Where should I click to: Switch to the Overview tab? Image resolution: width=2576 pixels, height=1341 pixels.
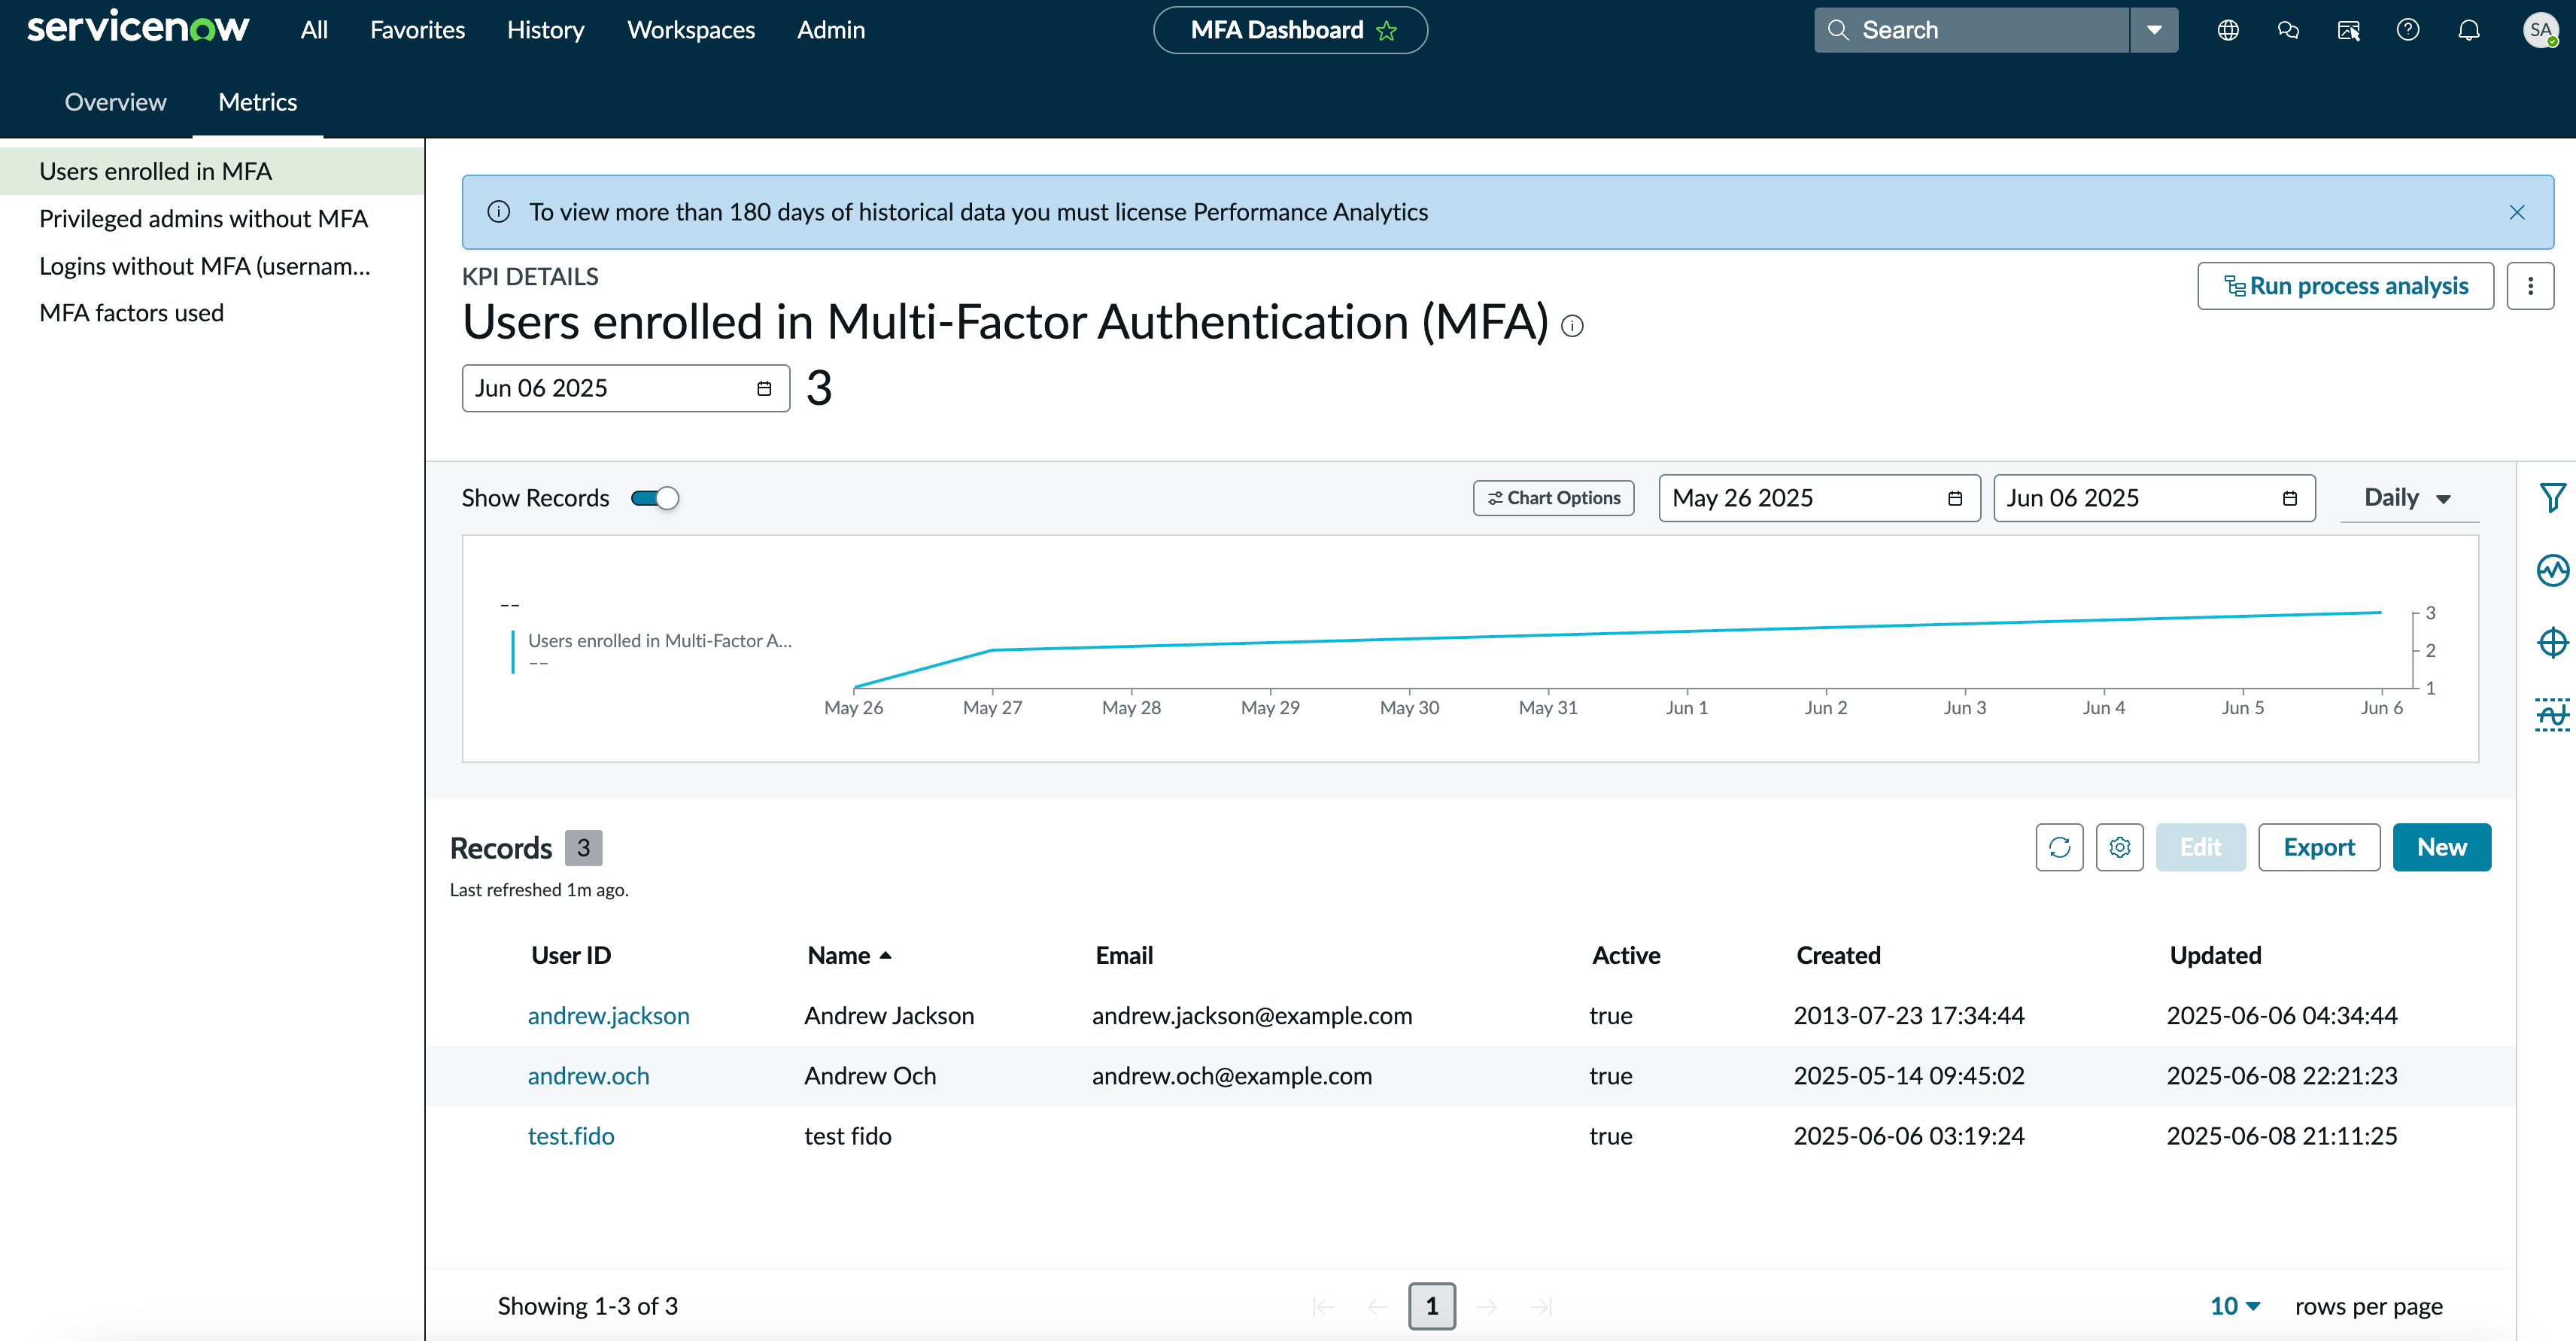pyautogui.click(x=115, y=102)
